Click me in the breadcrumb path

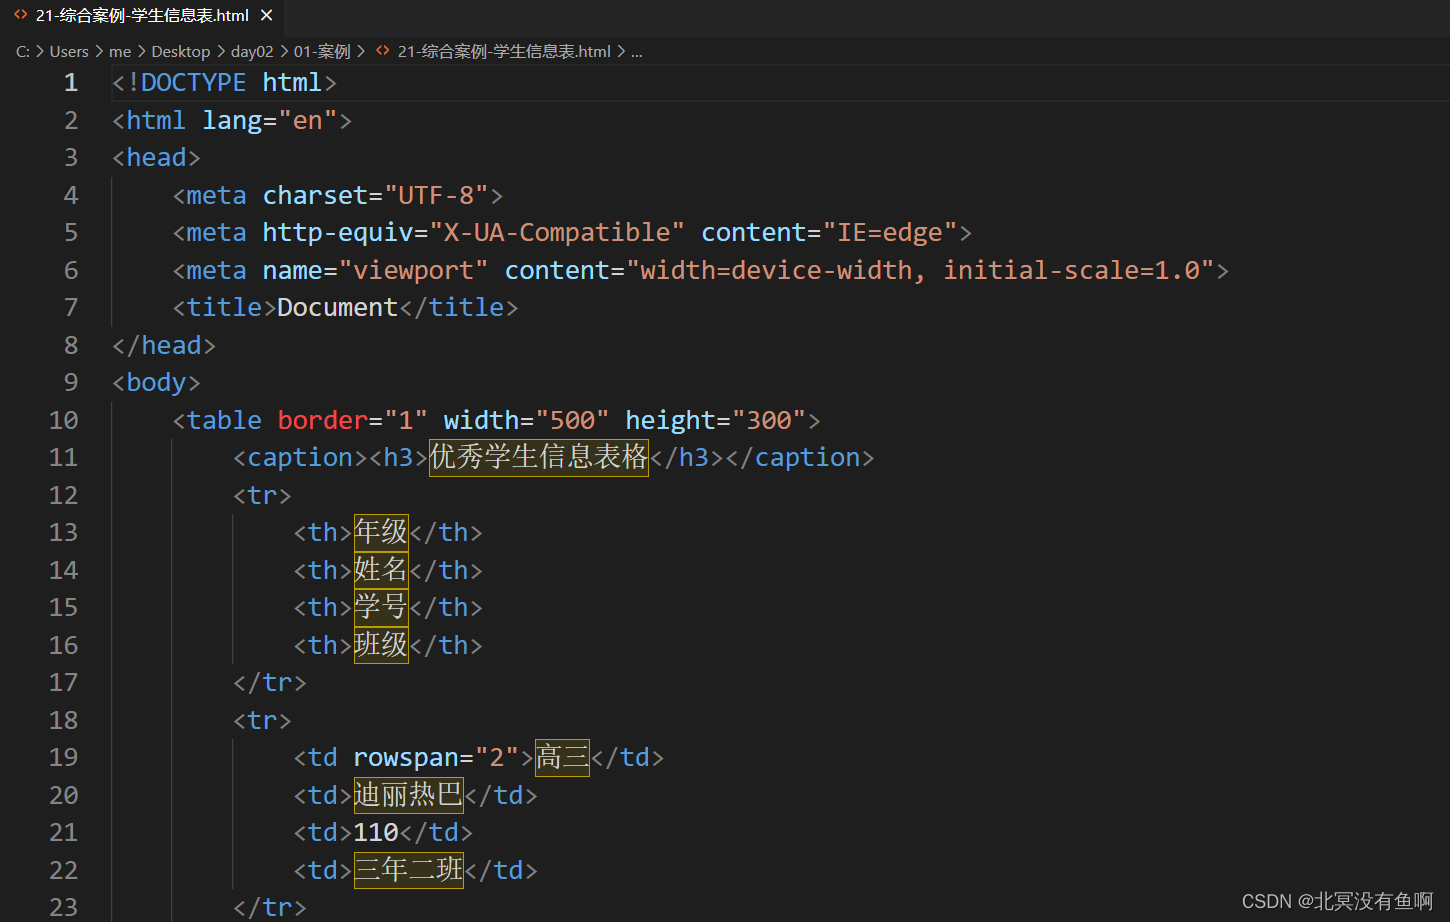tap(120, 51)
